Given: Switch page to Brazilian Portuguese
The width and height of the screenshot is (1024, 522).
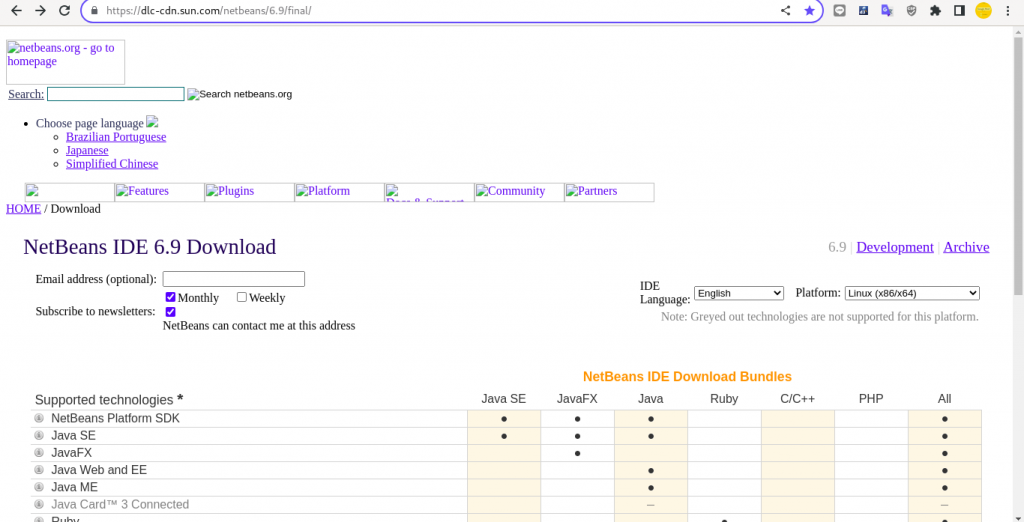Looking at the screenshot, I should point(116,137).
